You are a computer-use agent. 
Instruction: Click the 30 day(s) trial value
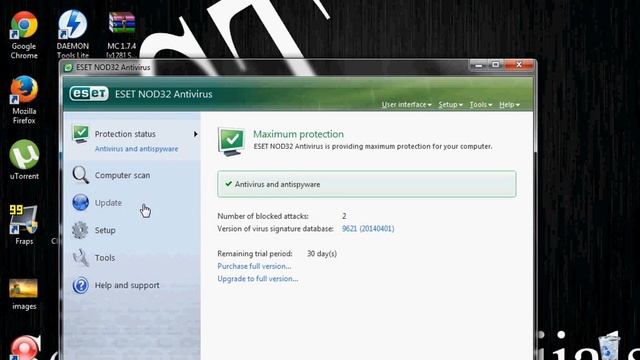point(322,254)
